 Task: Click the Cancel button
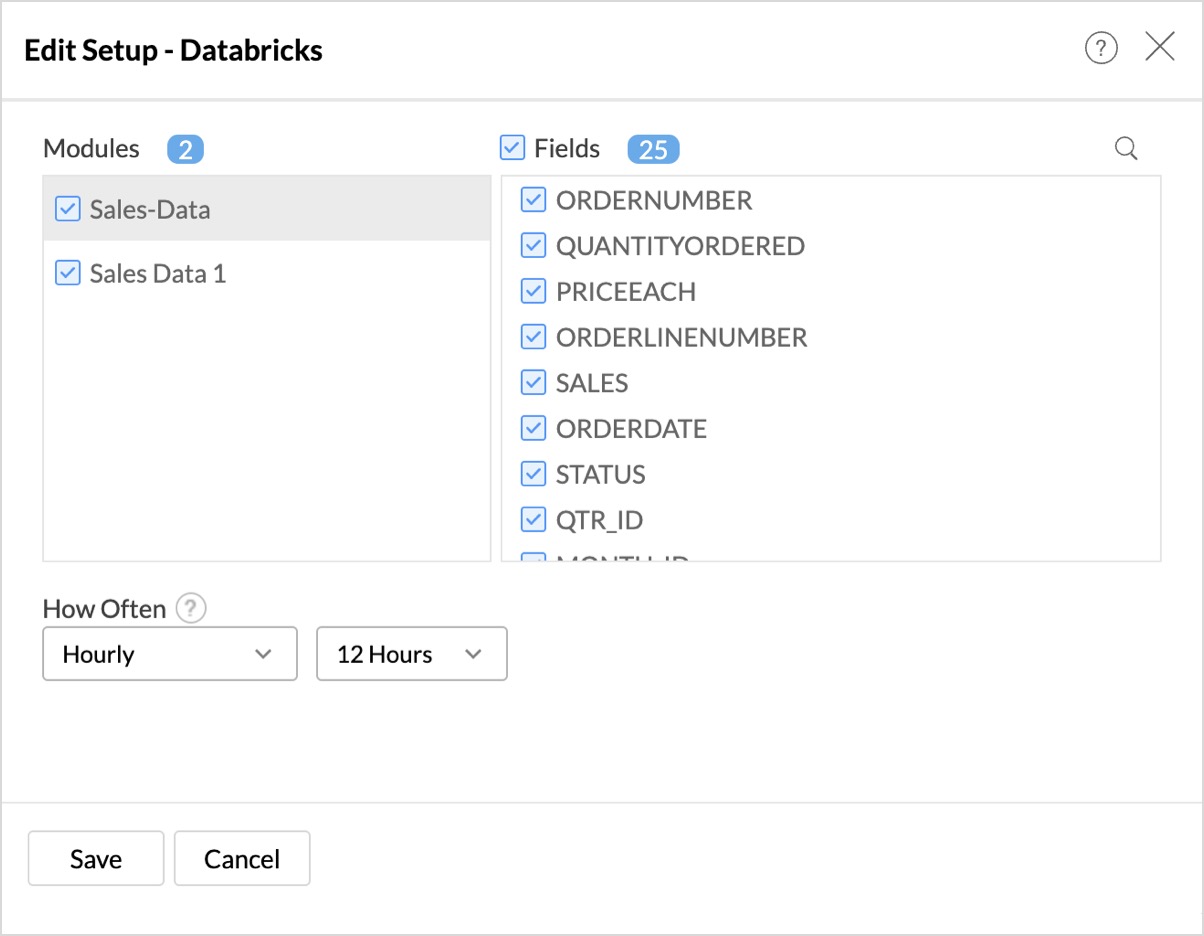(242, 858)
